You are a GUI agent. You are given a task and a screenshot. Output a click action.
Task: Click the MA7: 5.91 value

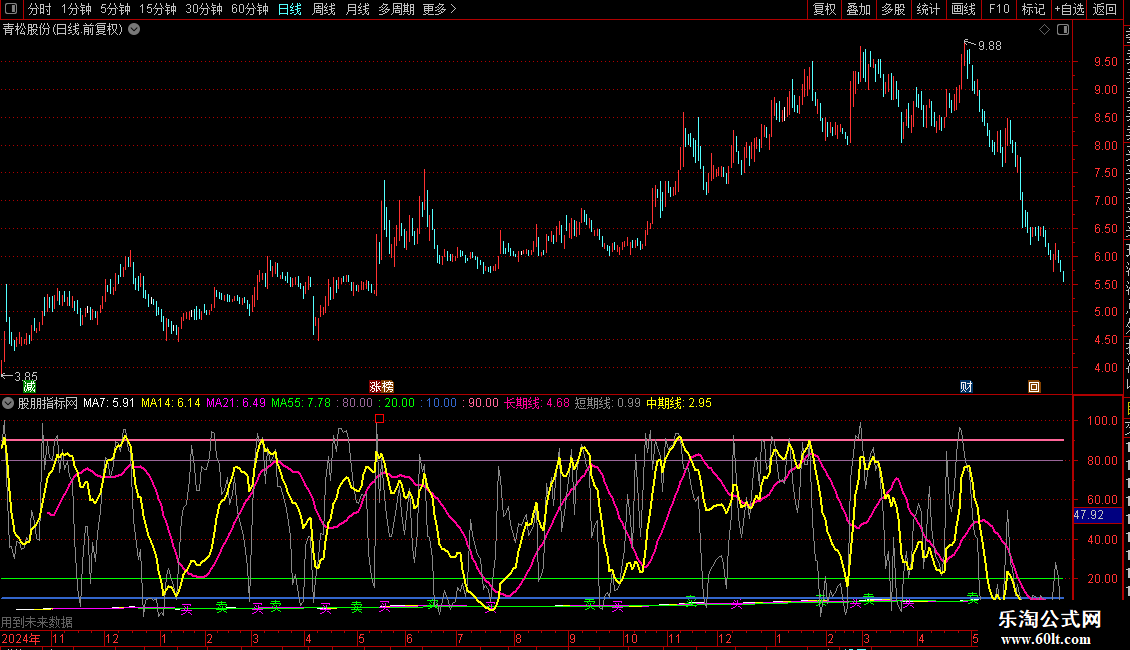tap(109, 403)
